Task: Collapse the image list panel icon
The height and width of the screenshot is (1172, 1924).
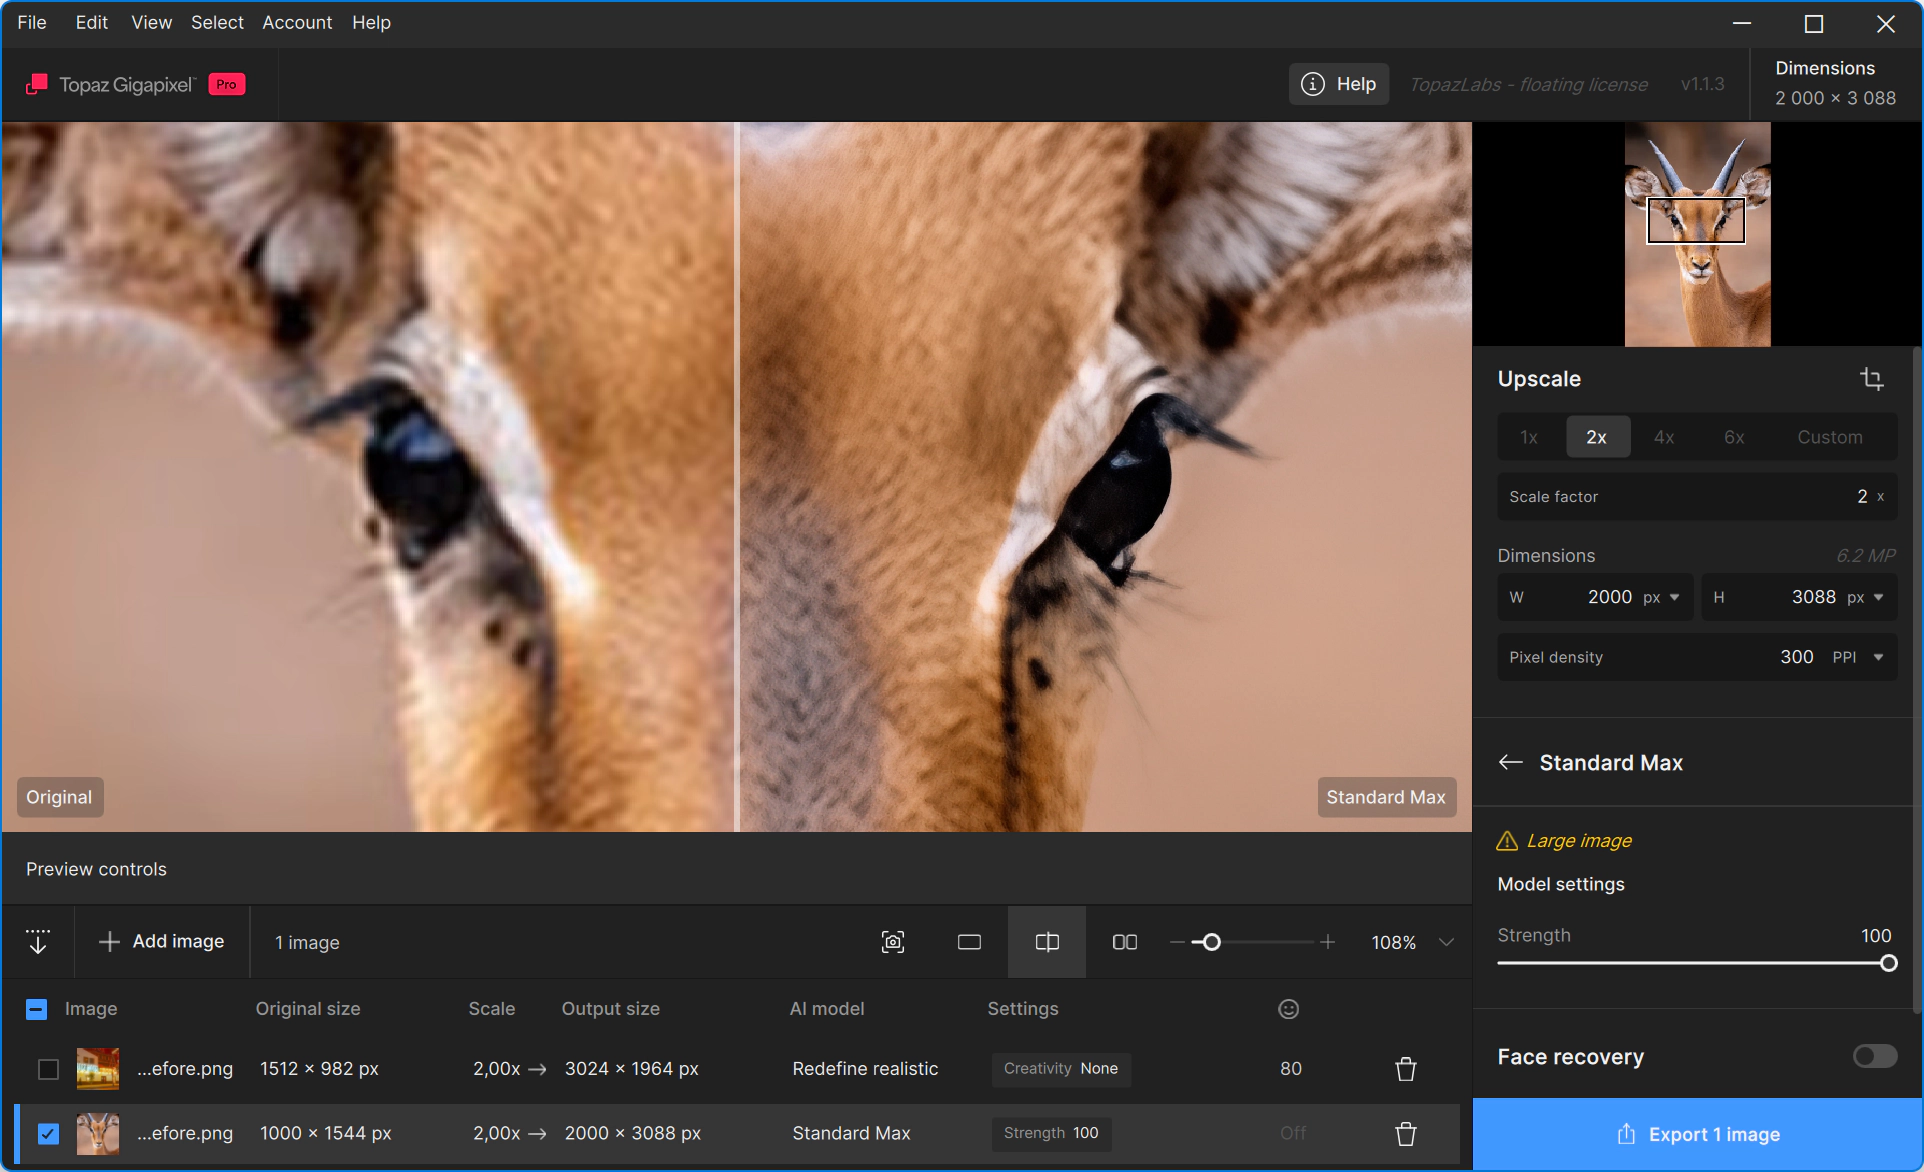Action: 38,942
